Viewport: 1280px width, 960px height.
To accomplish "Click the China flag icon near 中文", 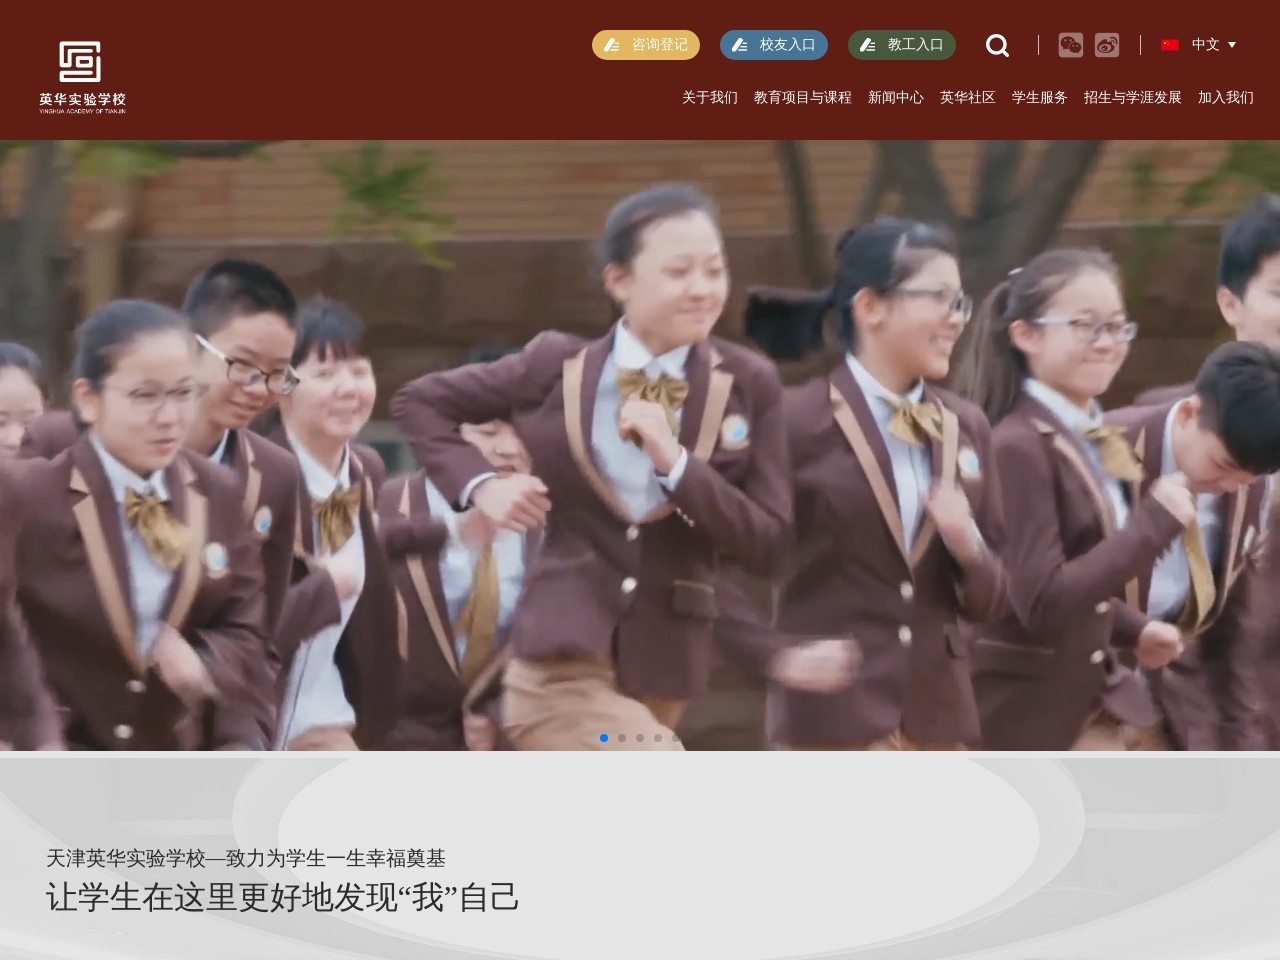I will [x=1170, y=44].
